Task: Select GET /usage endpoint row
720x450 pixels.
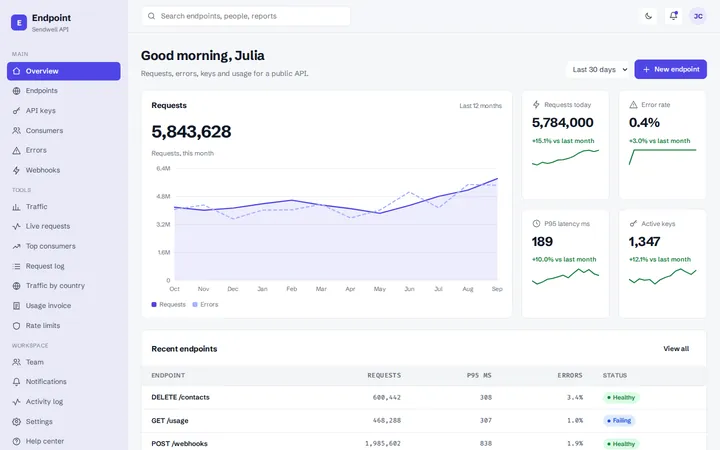Action: click(x=424, y=421)
